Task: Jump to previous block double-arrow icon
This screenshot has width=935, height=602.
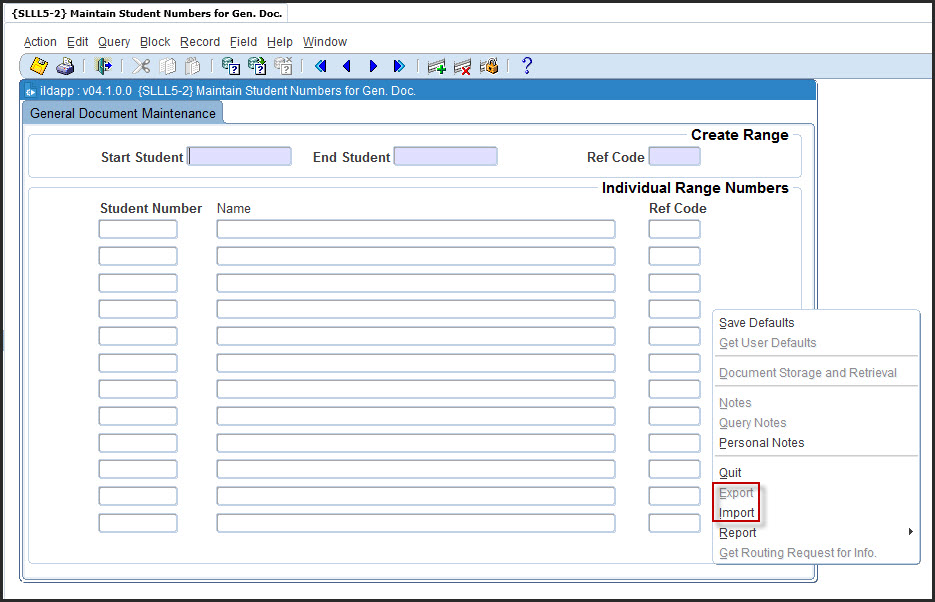Action: tap(321, 66)
